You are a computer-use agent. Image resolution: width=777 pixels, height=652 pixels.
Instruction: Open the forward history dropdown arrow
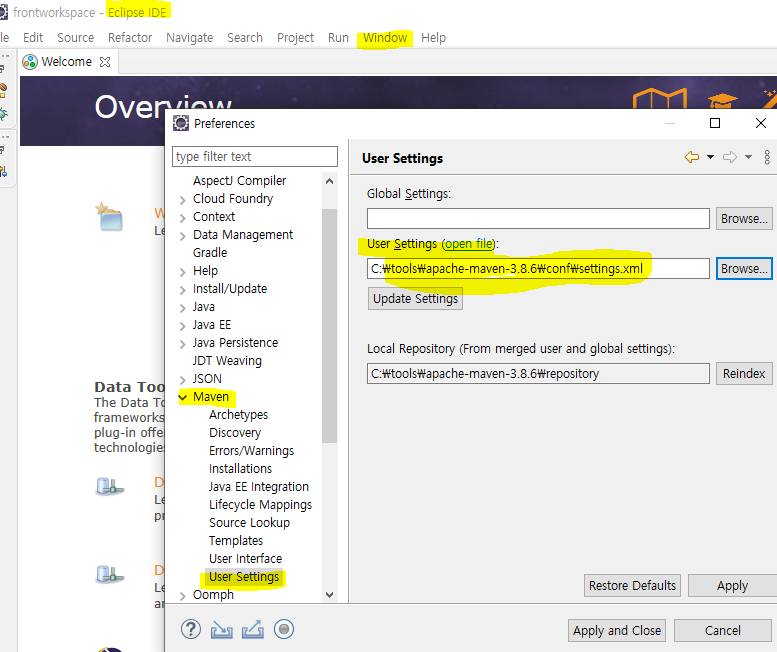tap(749, 158)
